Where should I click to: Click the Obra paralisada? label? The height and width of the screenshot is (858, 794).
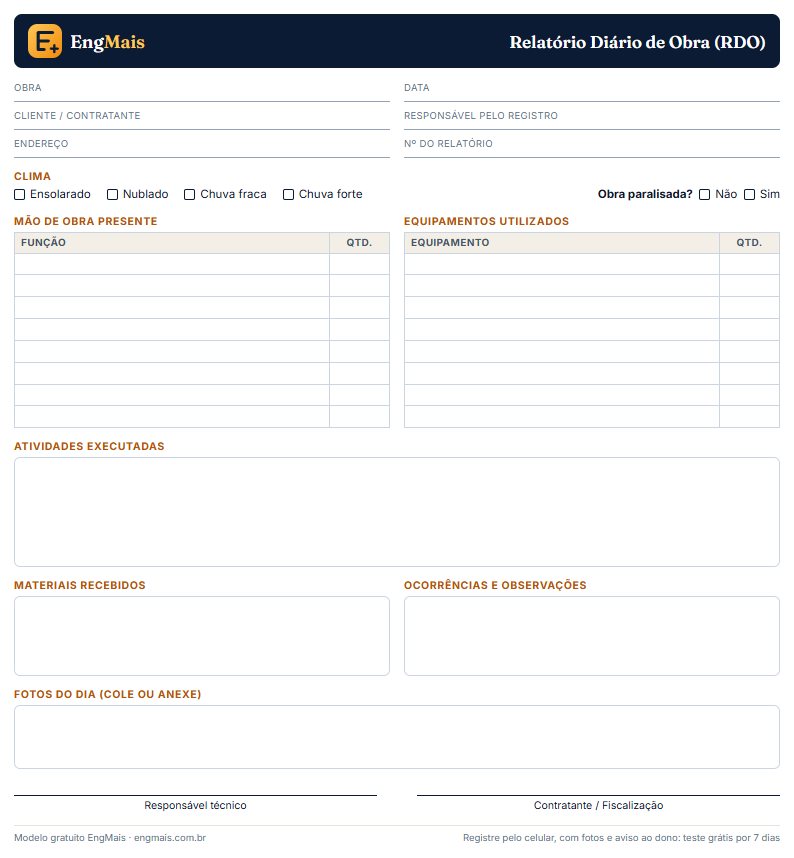click(x=645, y=194)
